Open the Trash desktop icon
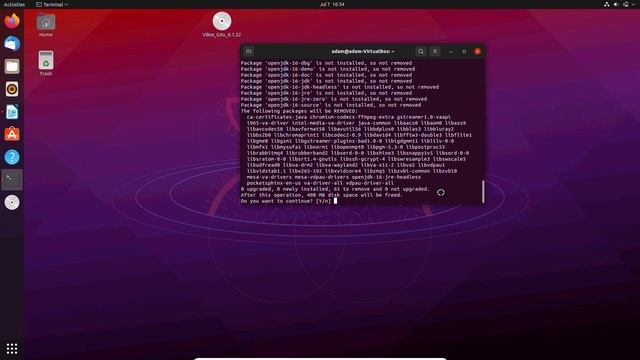Image resolution: width=640 pixels, height=360 pixels. pos(46,63)
